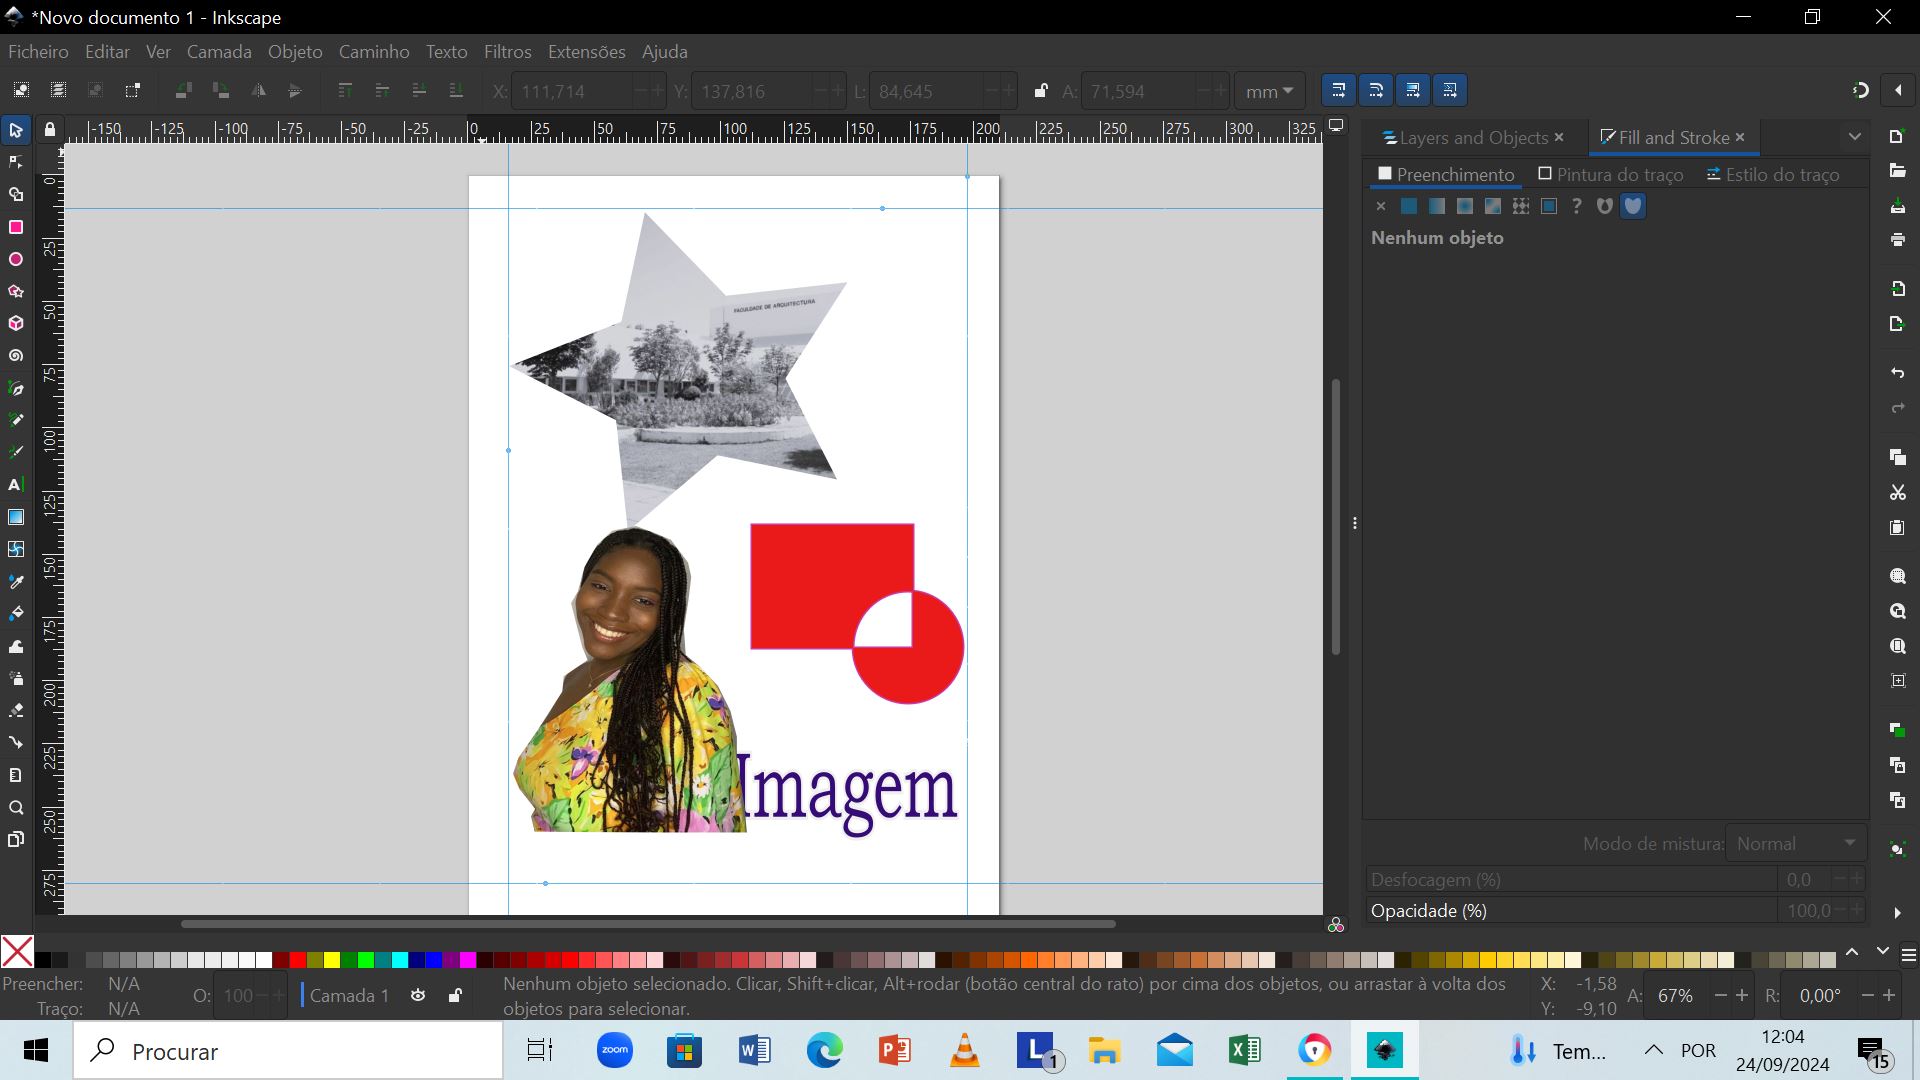Select the Mesh gradient tool
The height and width of the screenshot is (1080, 1920).
pyautogui.click(x=16, y=549)
